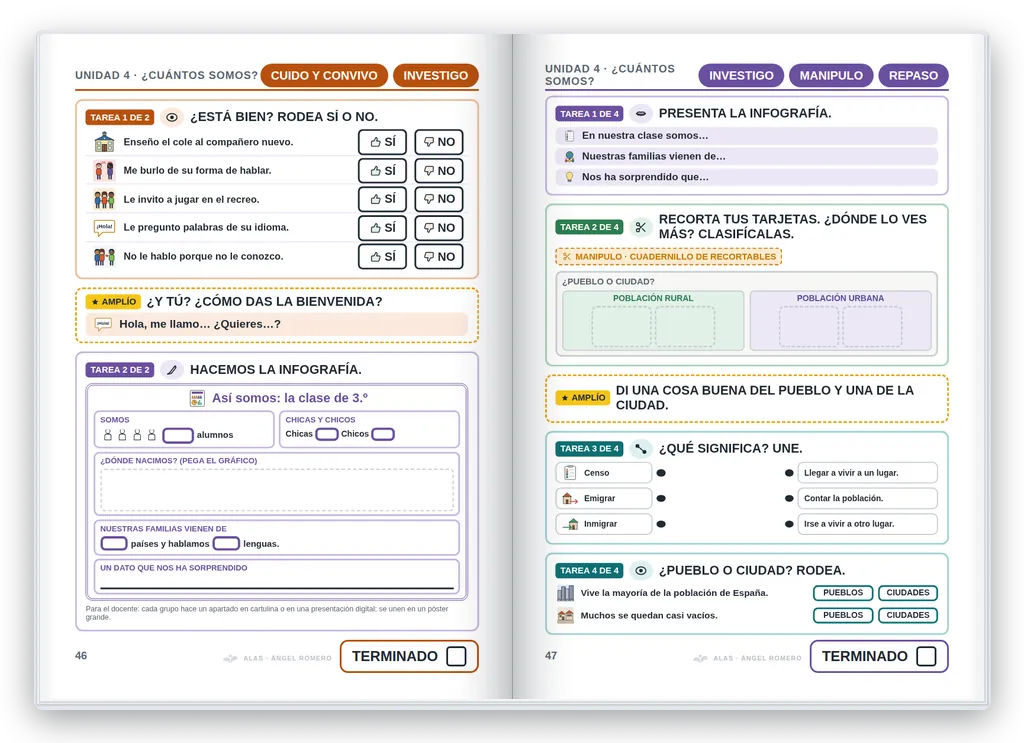1024x743 pixels.
Task: Select PUEBLOS for "Vive la mayoría de la población"
Action: coord(842,593)
